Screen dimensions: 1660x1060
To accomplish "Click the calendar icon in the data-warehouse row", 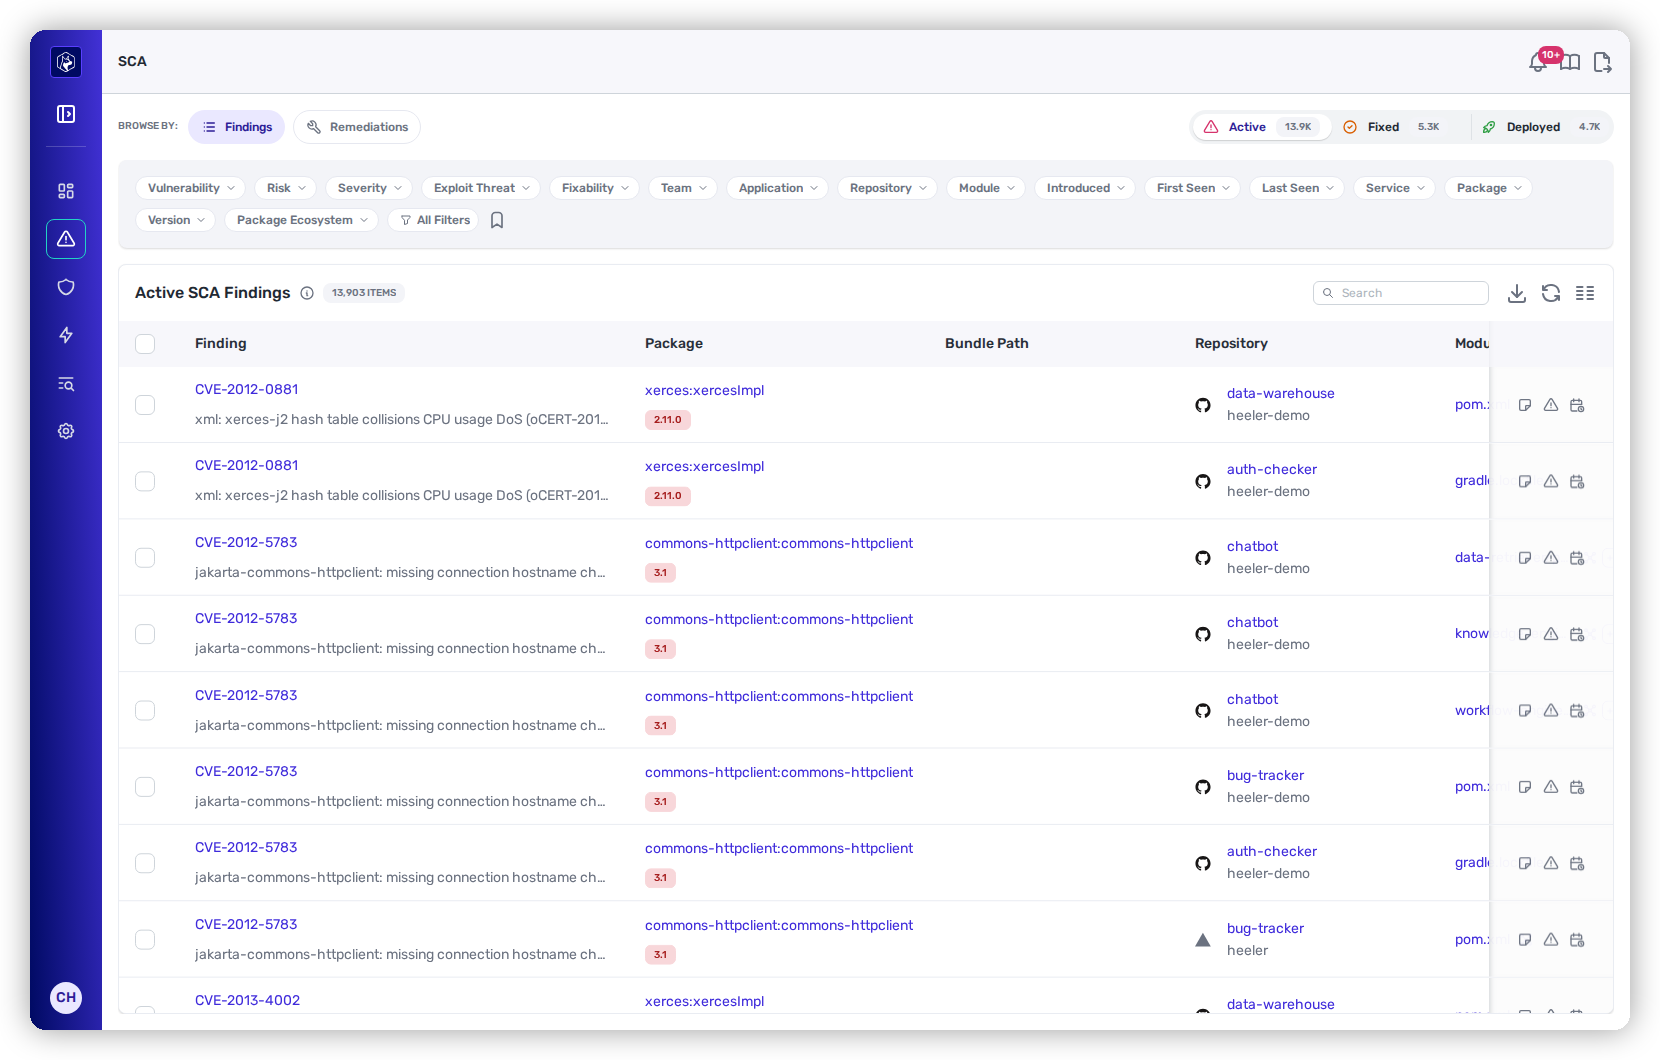I will click(1577, 405).
